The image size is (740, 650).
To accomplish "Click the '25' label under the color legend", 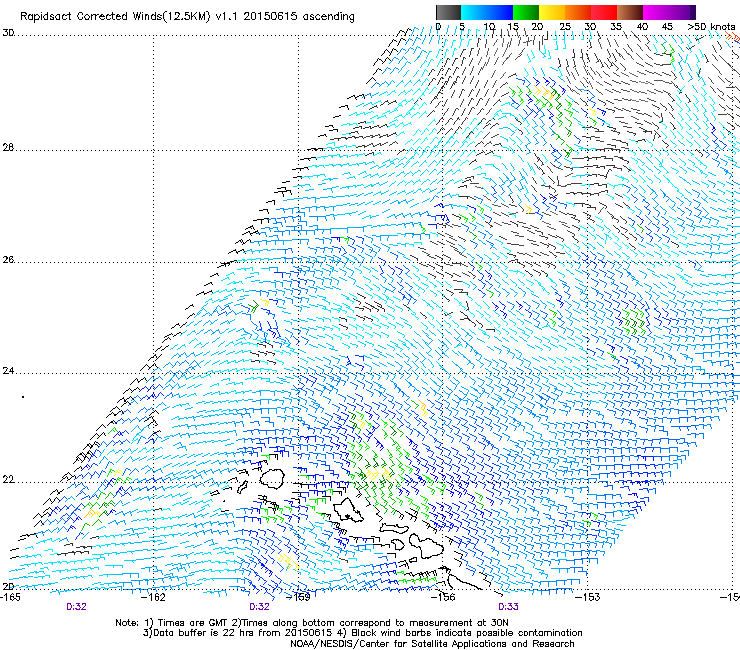I will click(x=564, y=26).
